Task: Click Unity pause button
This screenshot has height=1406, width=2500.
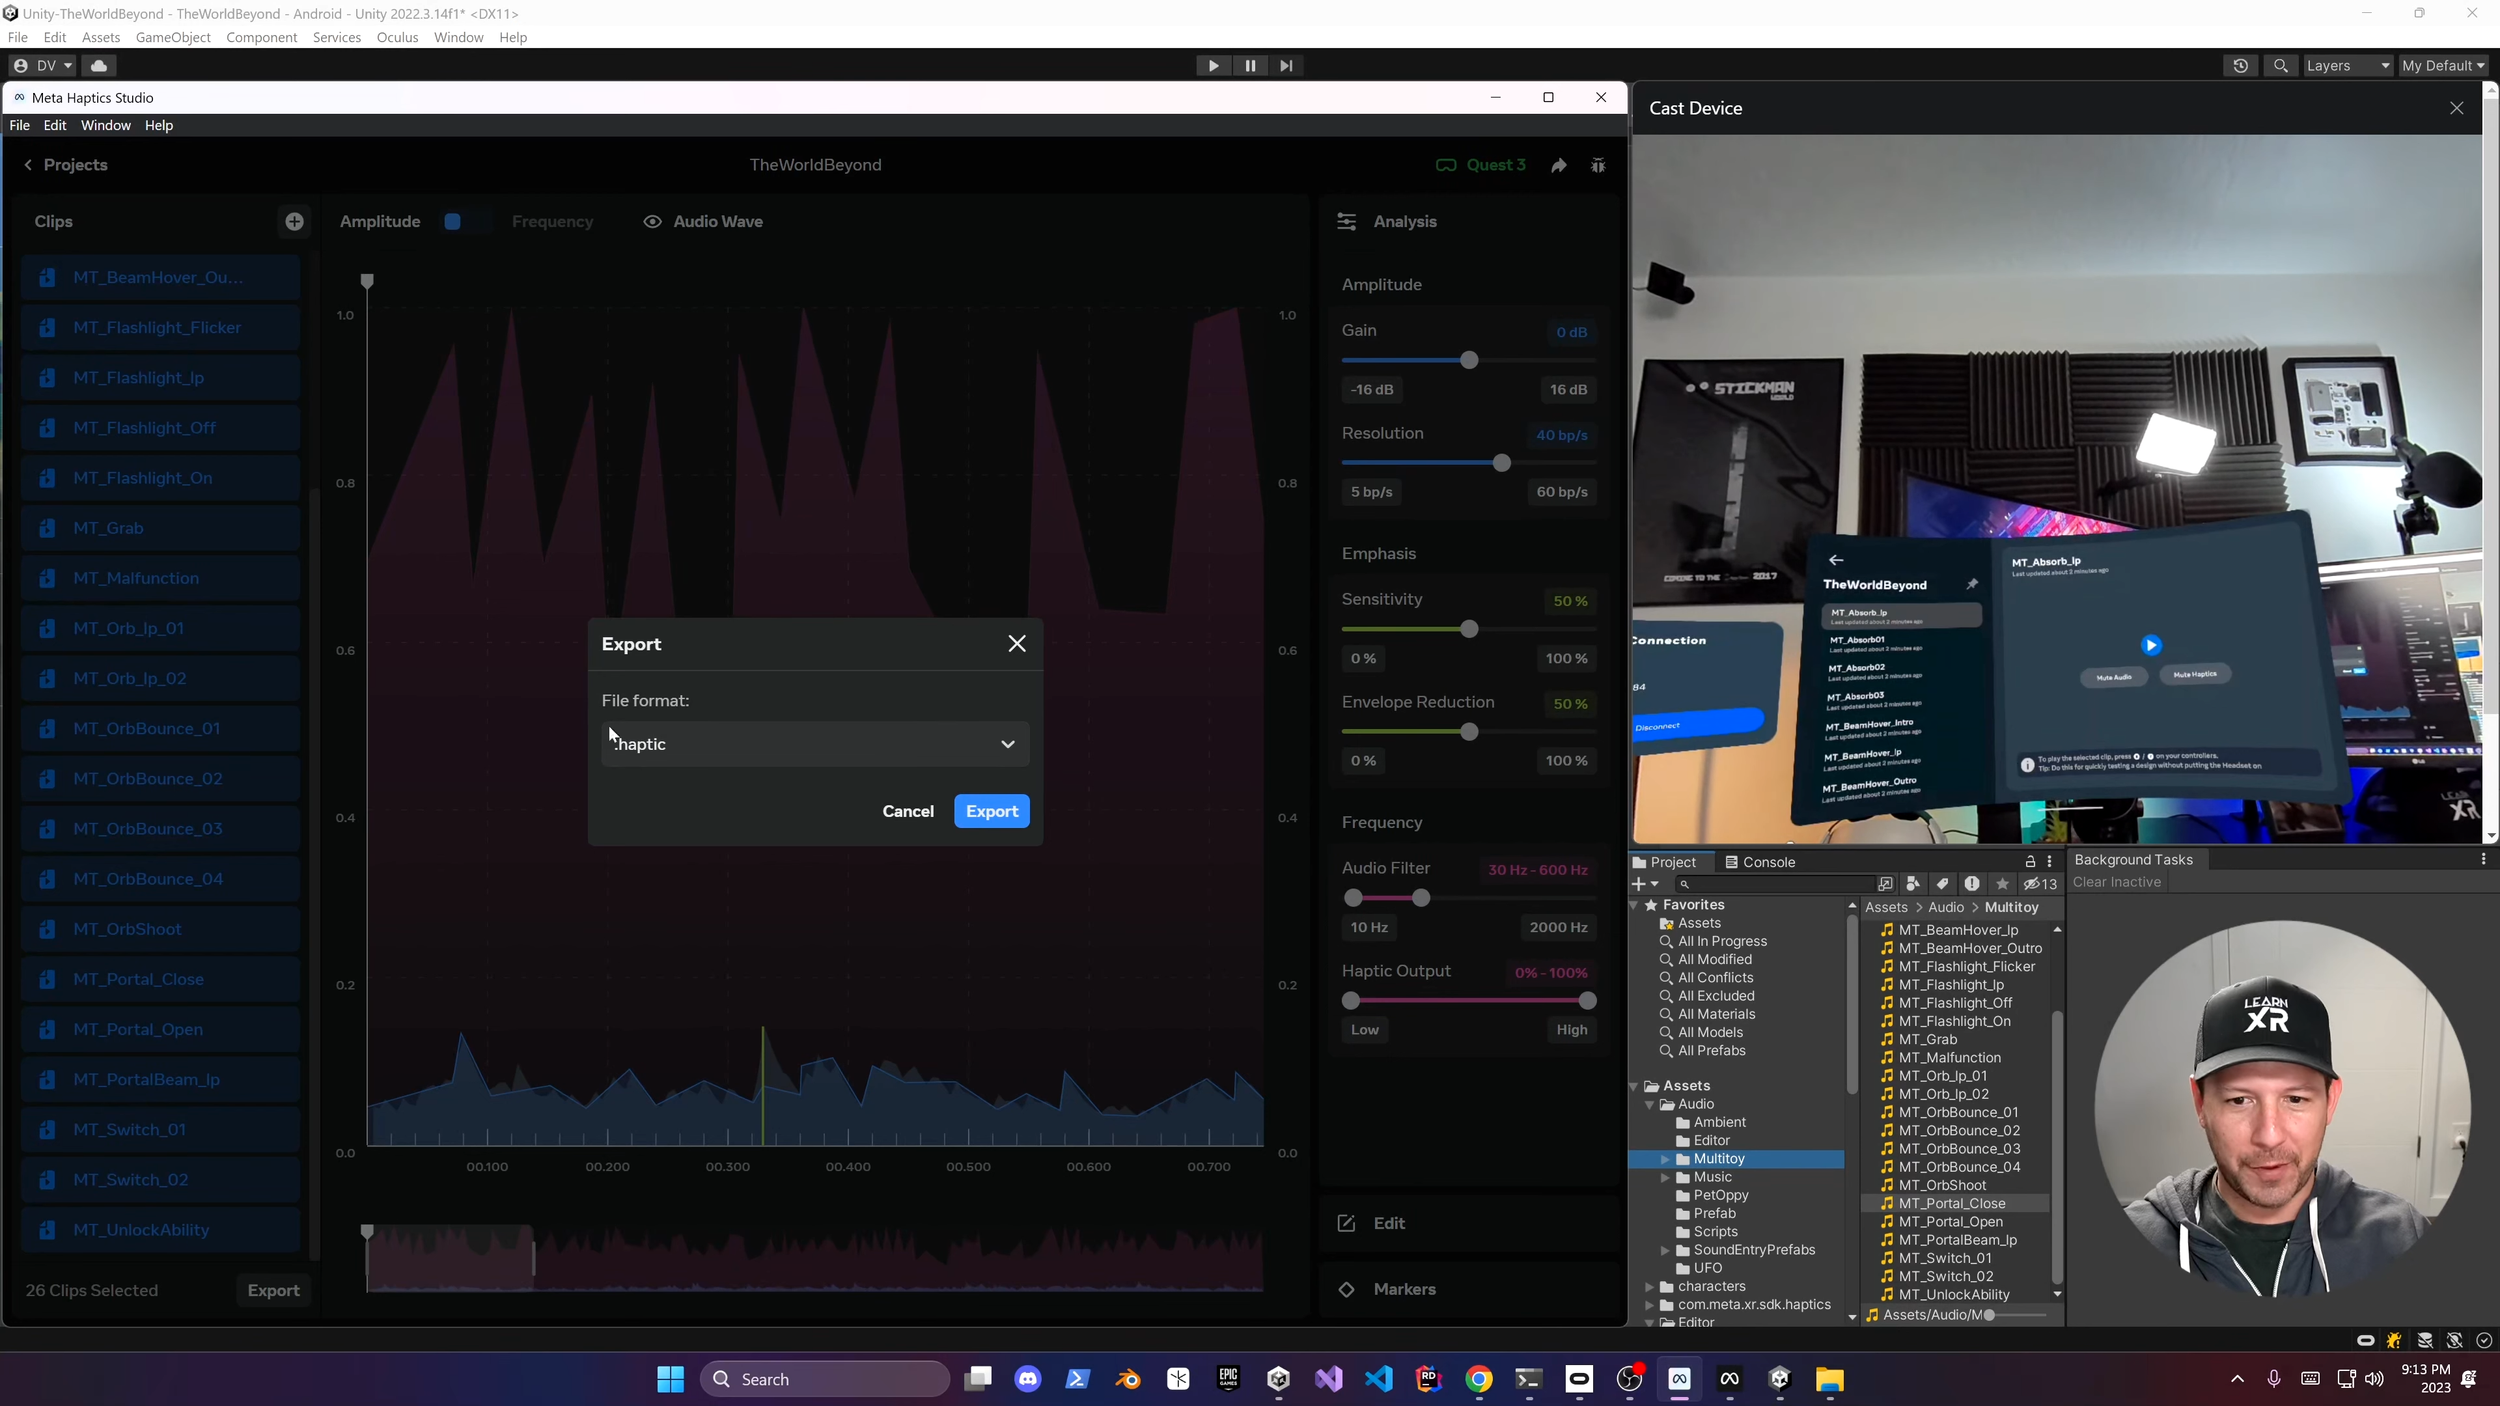Action: click(1250, 66)
